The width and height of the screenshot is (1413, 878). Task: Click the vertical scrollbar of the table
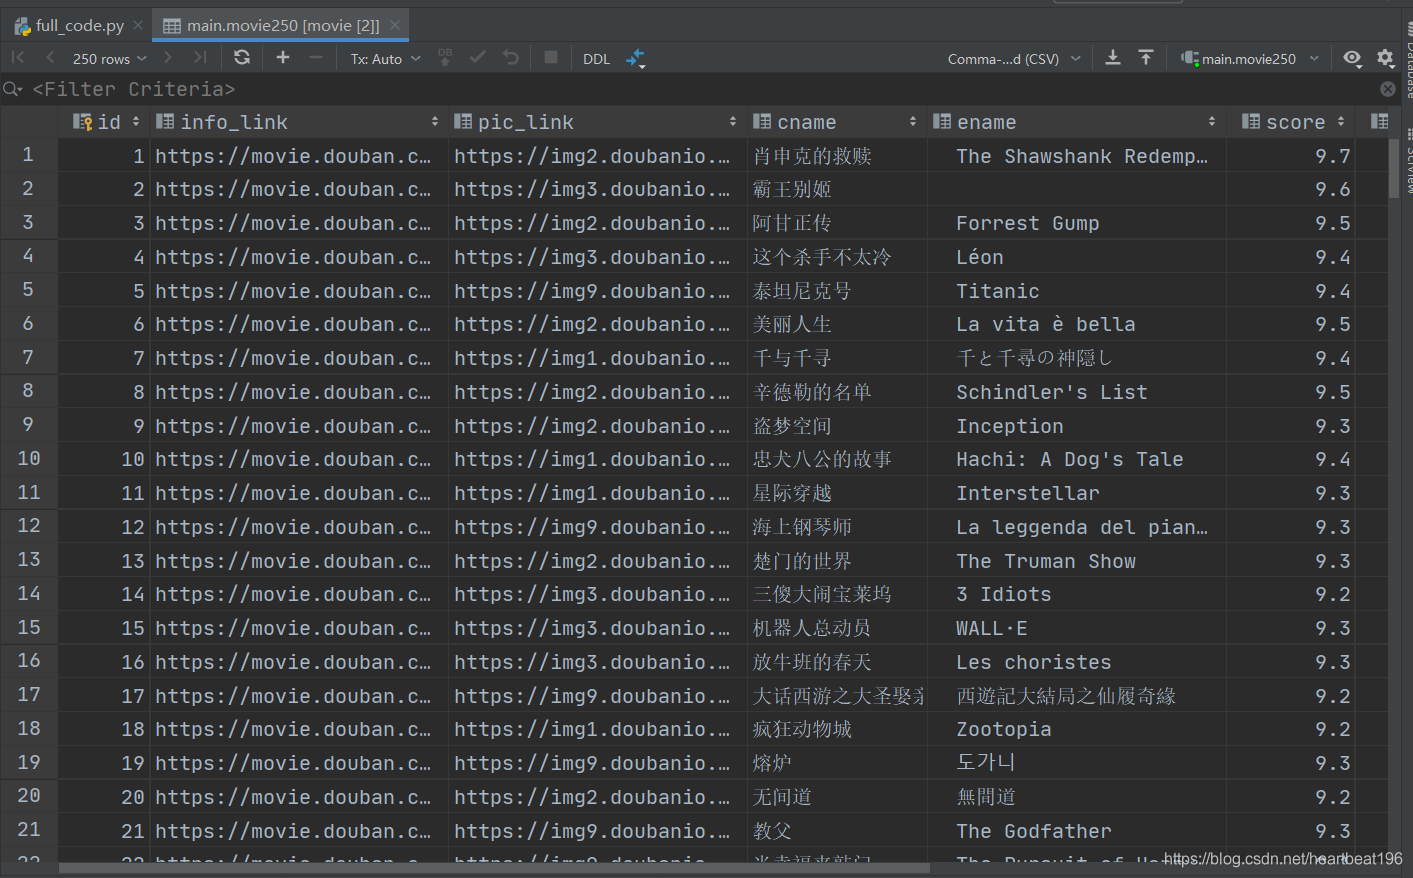1394,169
